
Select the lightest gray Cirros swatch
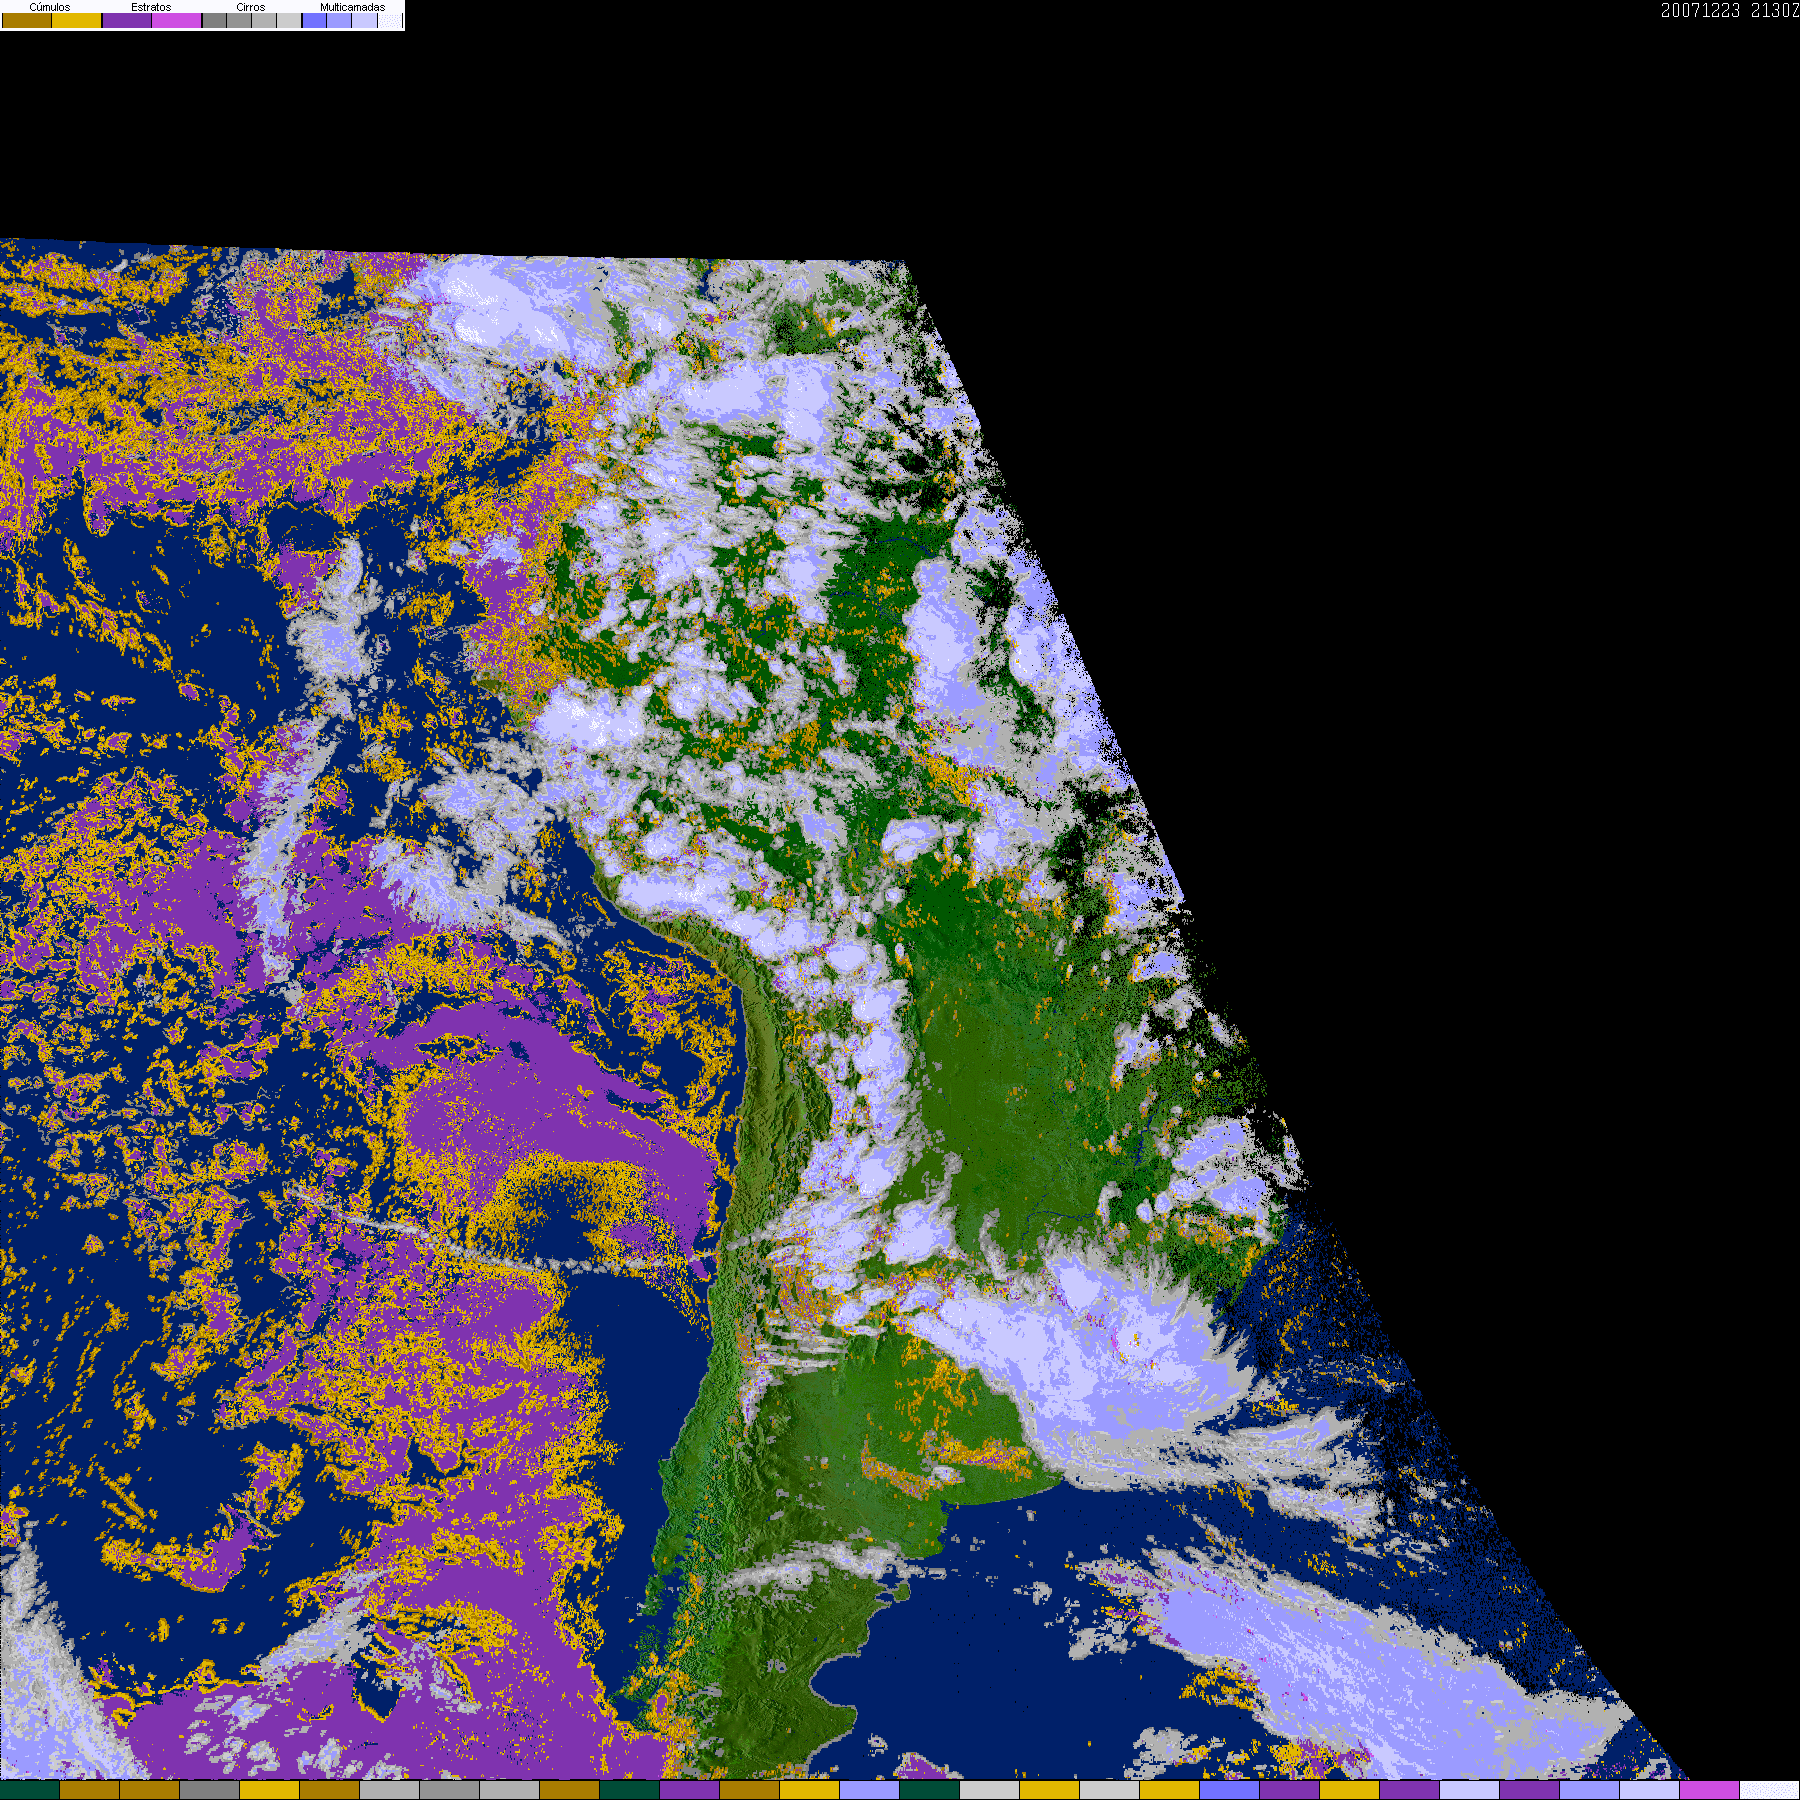pos(289,20)
